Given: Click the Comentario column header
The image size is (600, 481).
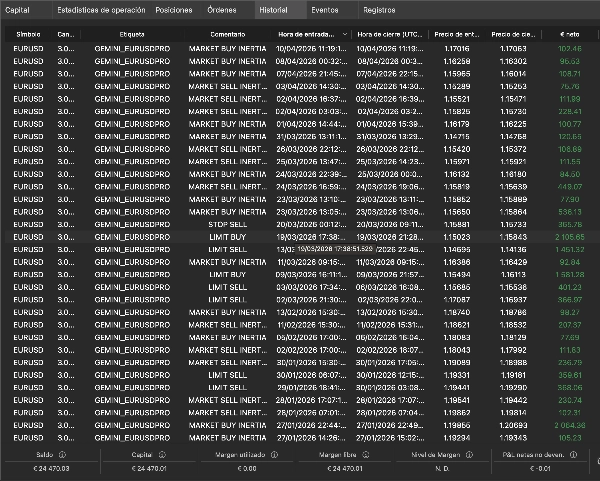Looking at the screenshot, I should pos(226,34).
